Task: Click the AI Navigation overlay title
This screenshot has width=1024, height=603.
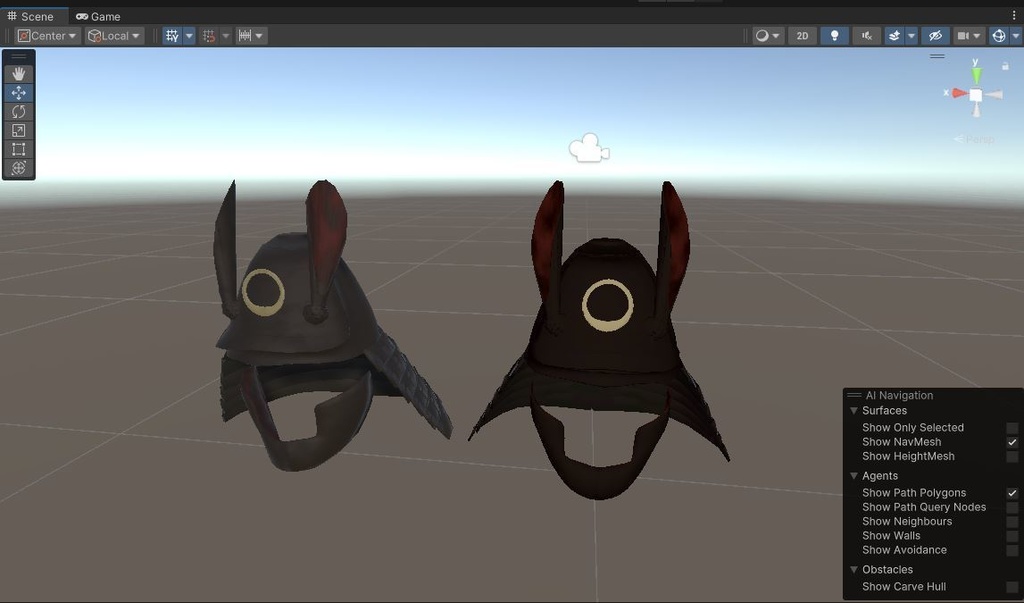Action: click(x=899, y=395)
